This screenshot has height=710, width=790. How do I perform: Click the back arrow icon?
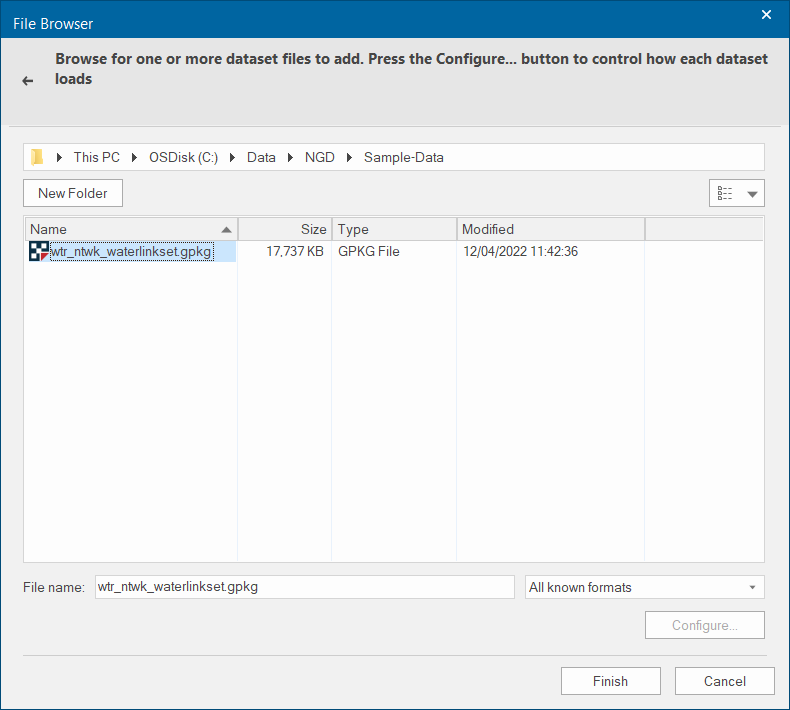point(28,81)
